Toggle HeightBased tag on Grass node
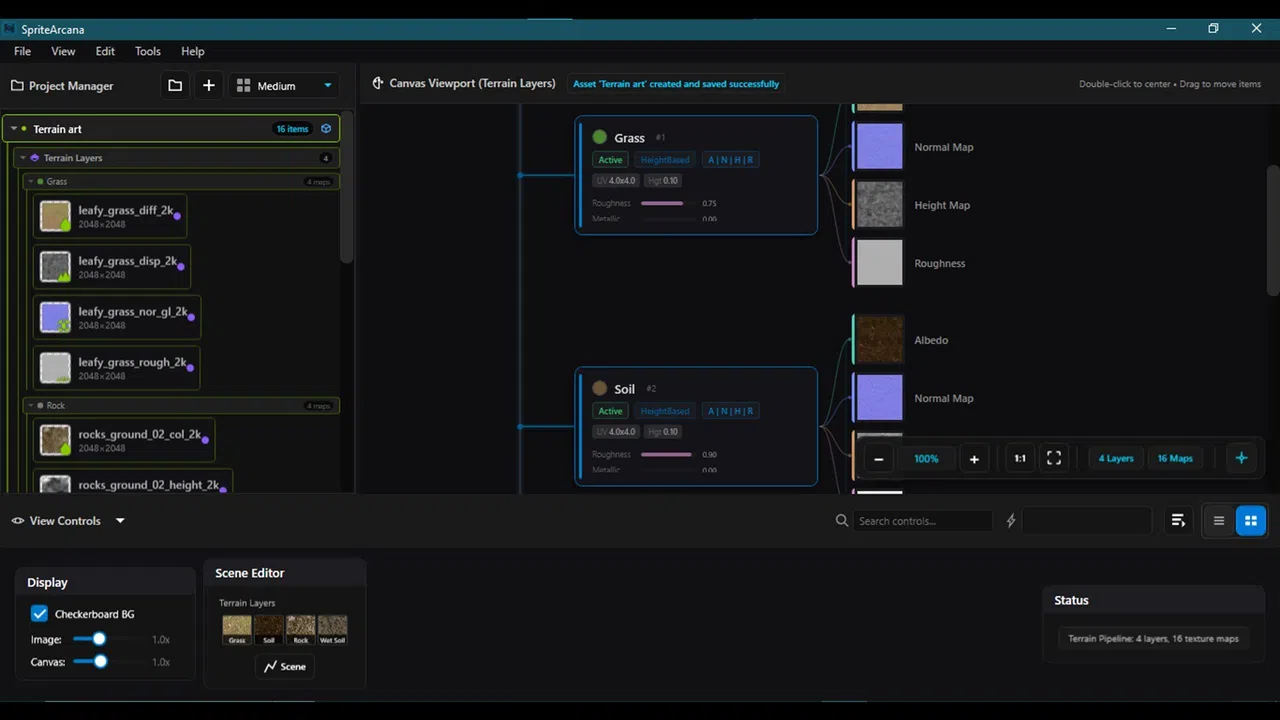 tap(665, 160)
